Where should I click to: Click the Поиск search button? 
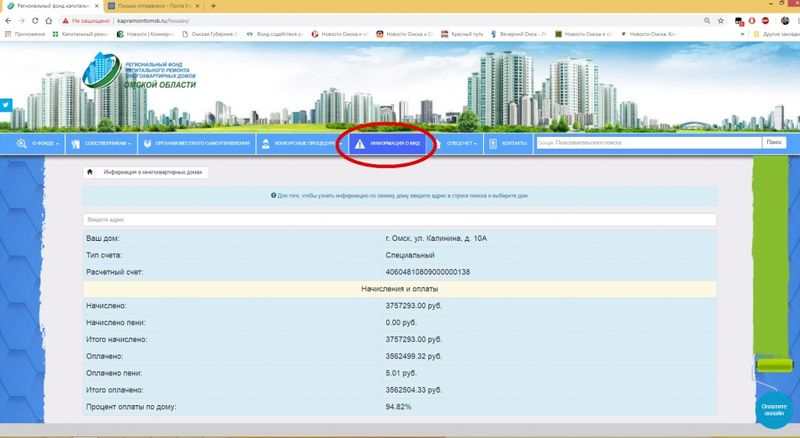(x=773, y=143)
